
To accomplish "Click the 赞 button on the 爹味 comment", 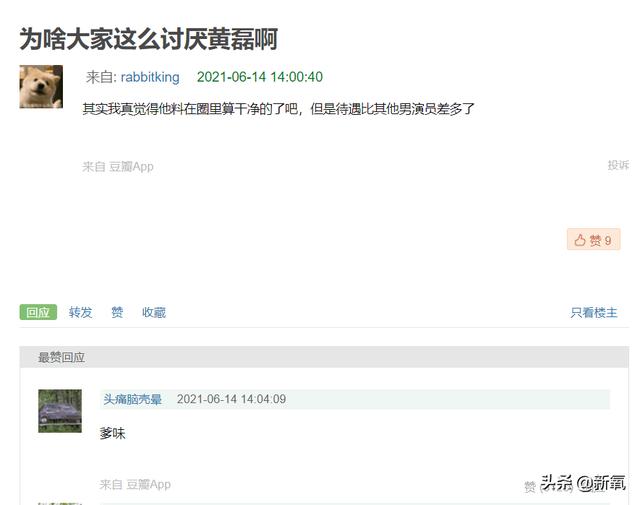I will coord(530,486).
